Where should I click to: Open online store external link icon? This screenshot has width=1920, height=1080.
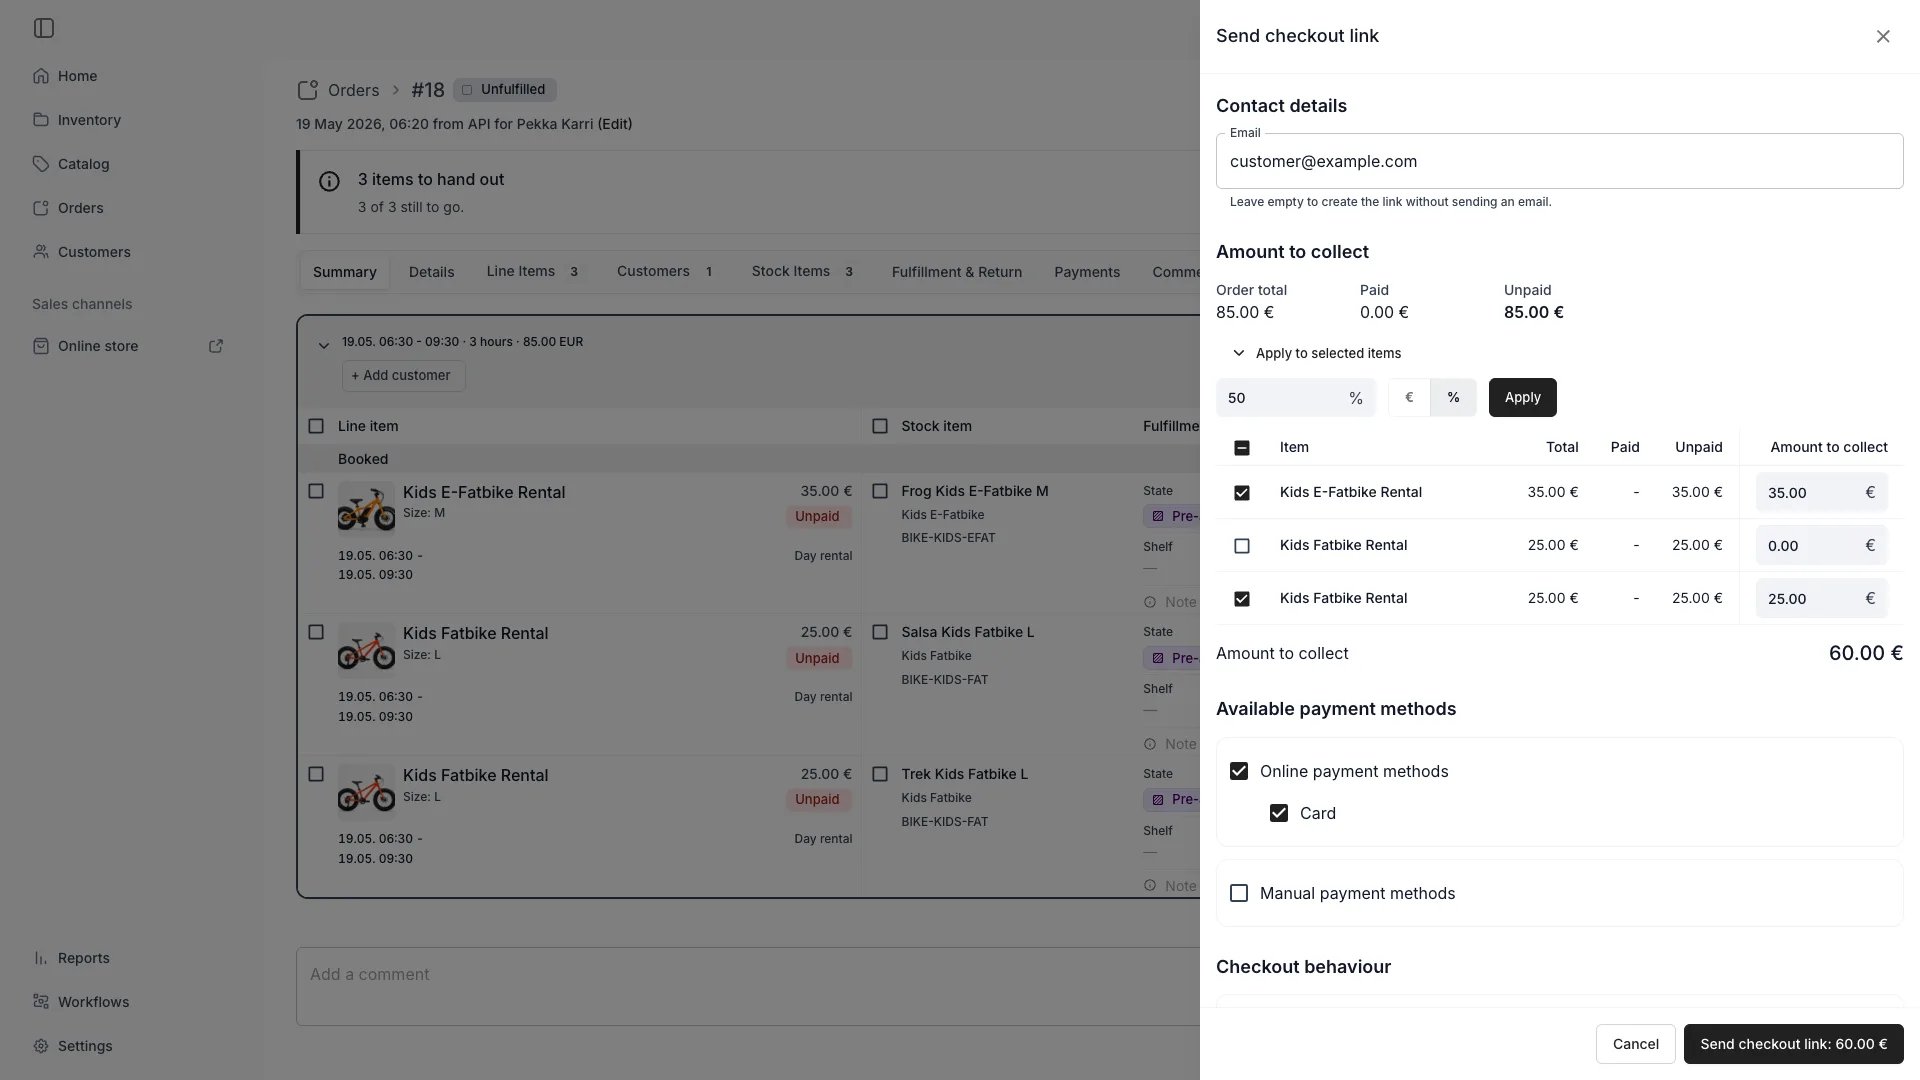coord(216,346)
